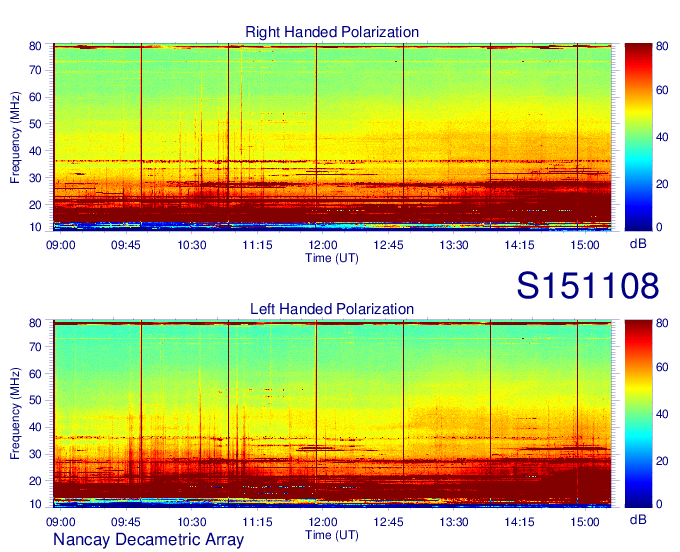680x552 pixels.
Task: Click the 10:30 time tick of the right-handed plot
Action: tap(192, 245)
